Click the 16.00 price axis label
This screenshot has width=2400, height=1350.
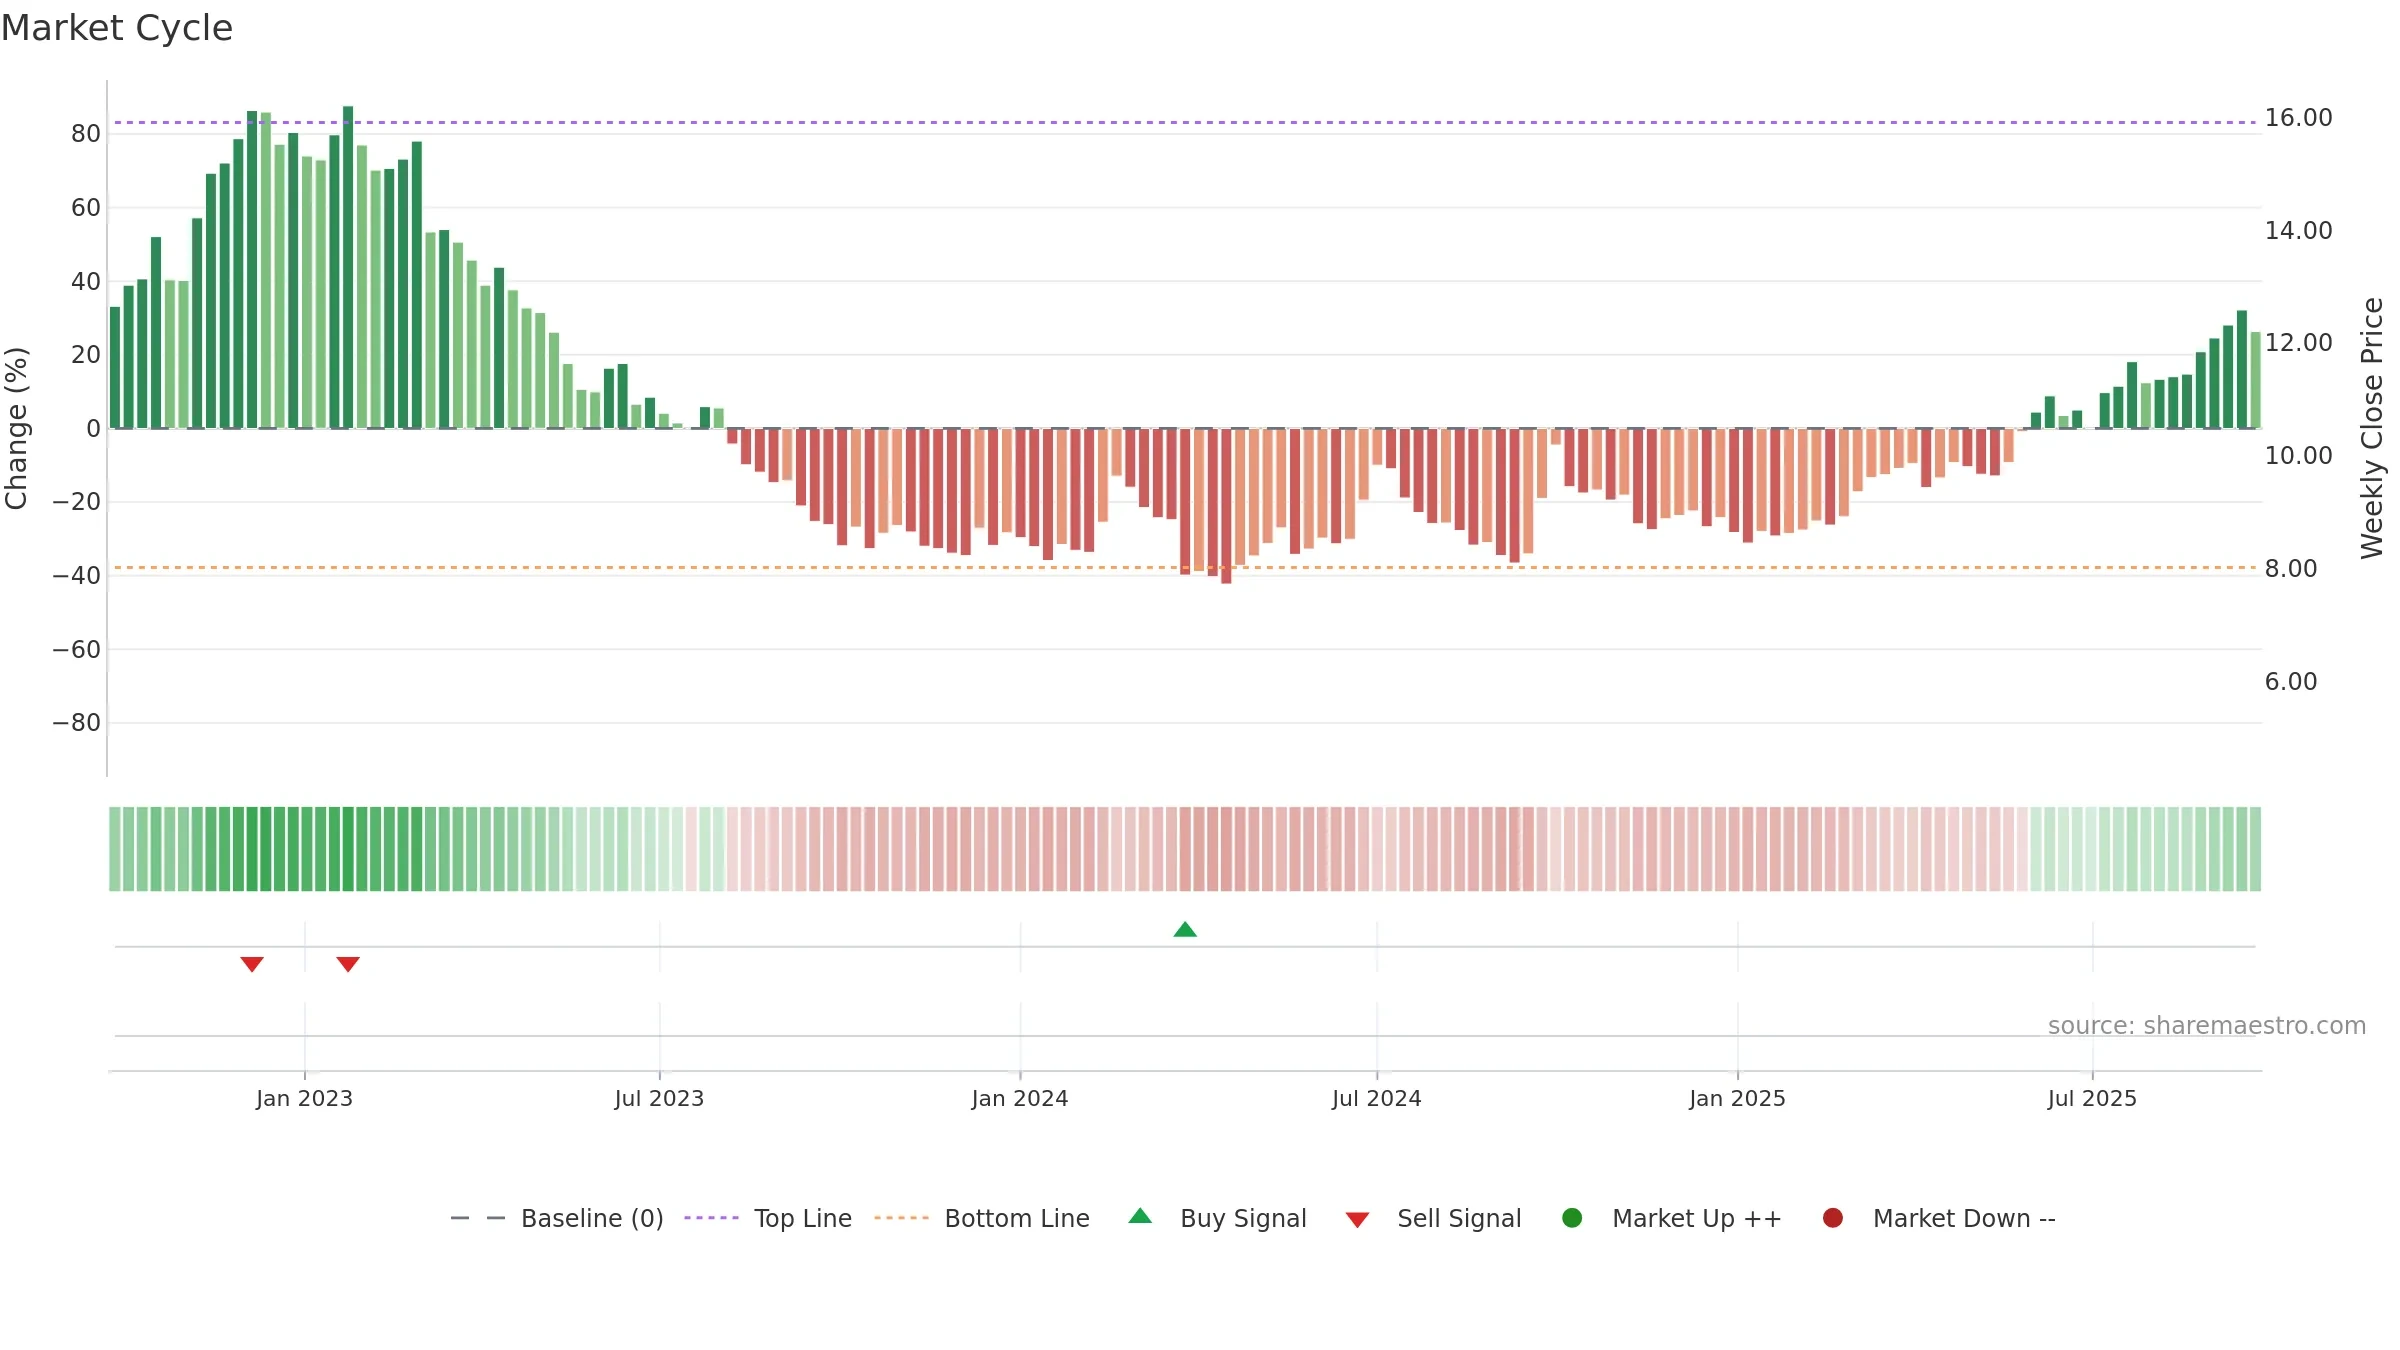coord(2298,118)
